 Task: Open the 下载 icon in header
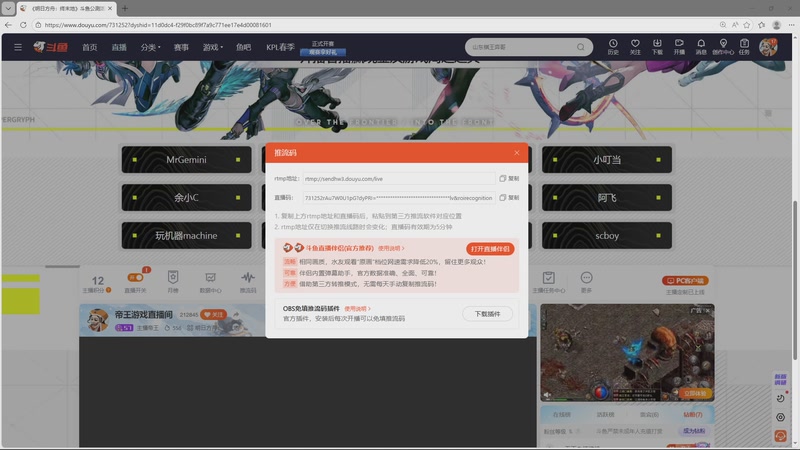pos(657,46)
